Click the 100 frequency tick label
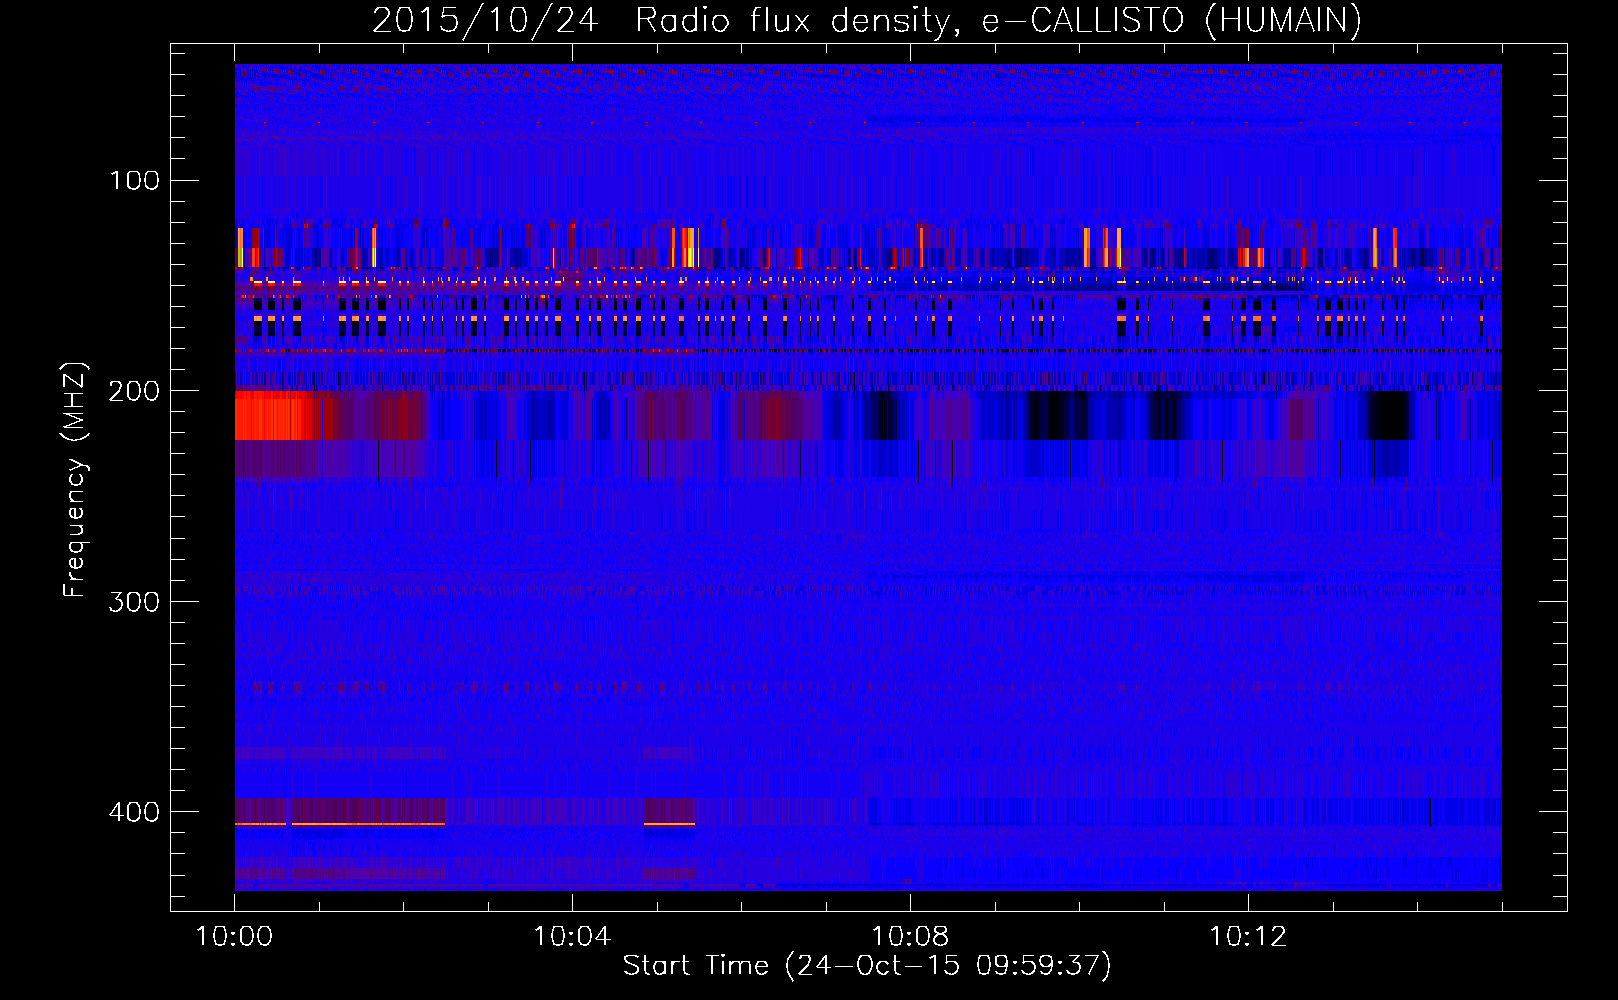Viewport: 1618px width, 1000px height. 135,180
